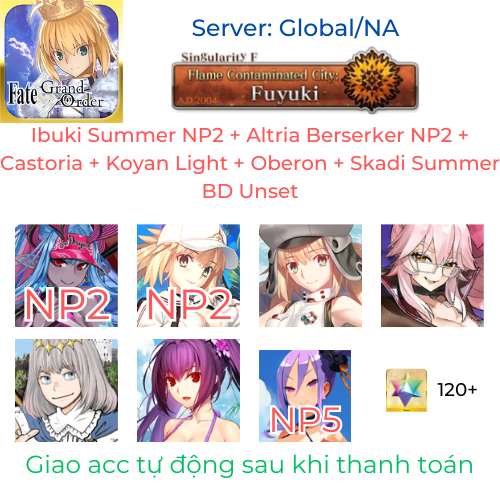The image size is (500, 500).
Task: Click the Oberon gray-haired crowned portrait
Action: pyautogui.click(x=66, y=390)
